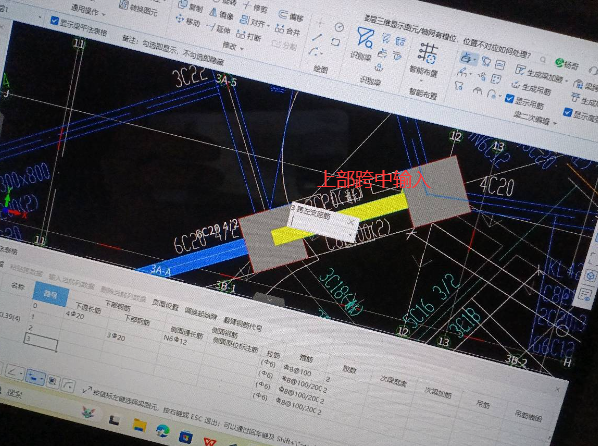Click the 输入当前列数据 button
The height and width of the screenshot is (446, 598).
click(71, 281)
